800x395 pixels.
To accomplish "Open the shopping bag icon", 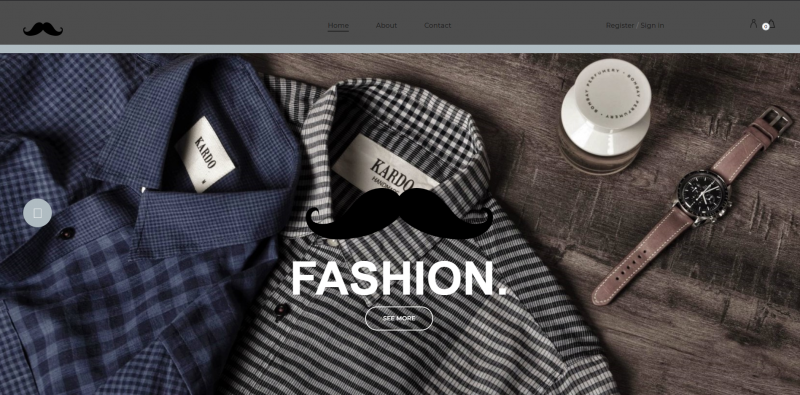I will pos(771,23).
